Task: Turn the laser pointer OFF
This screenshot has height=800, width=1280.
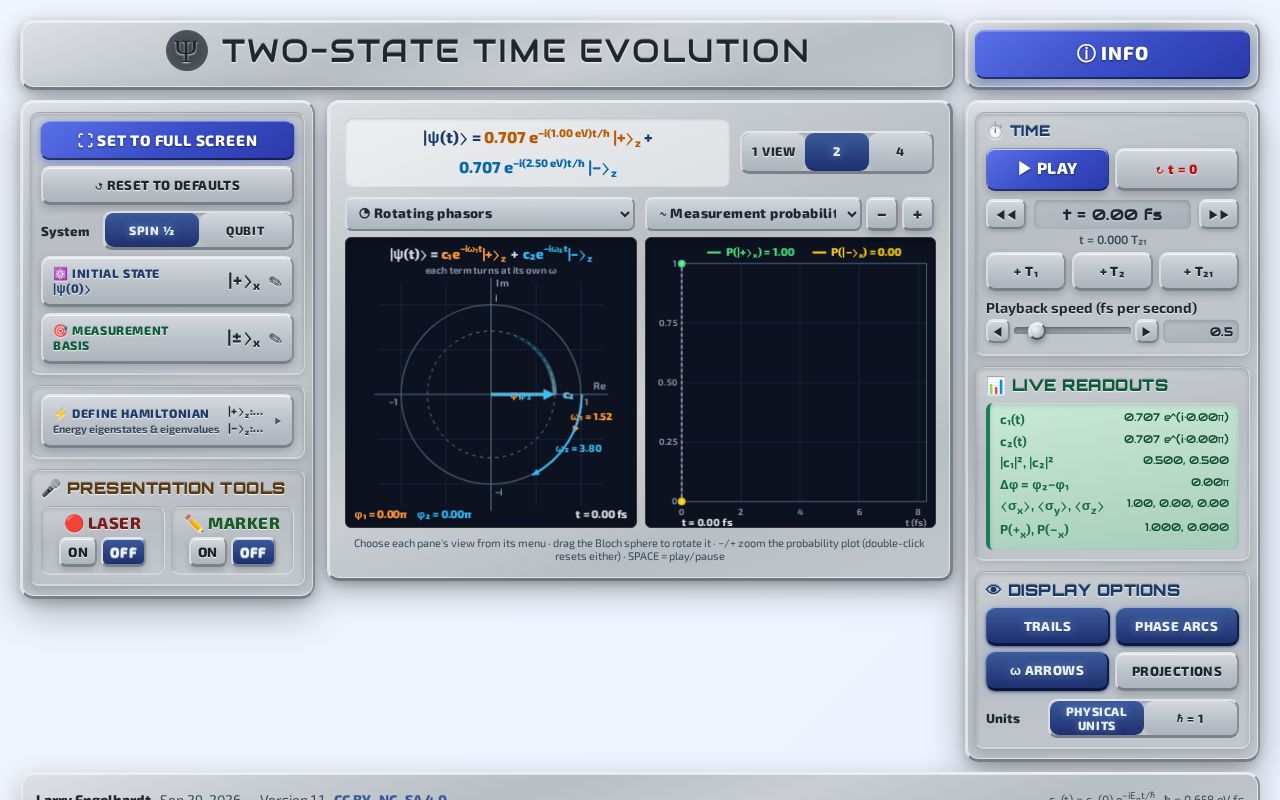Action: [x=123, y=552]
